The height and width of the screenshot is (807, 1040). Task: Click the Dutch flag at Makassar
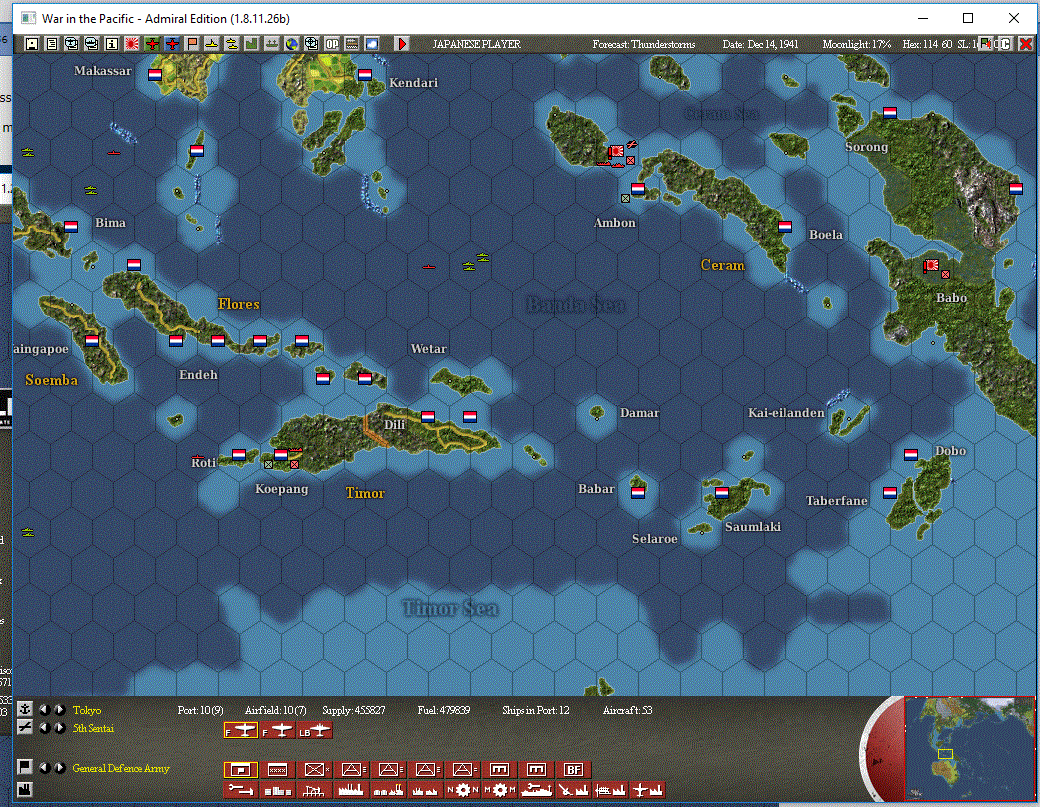(155, 75)
